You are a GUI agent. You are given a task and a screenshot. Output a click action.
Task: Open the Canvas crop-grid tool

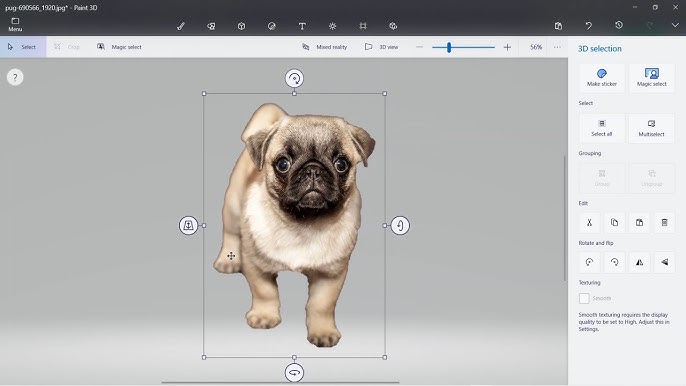[x=363, y=26]
